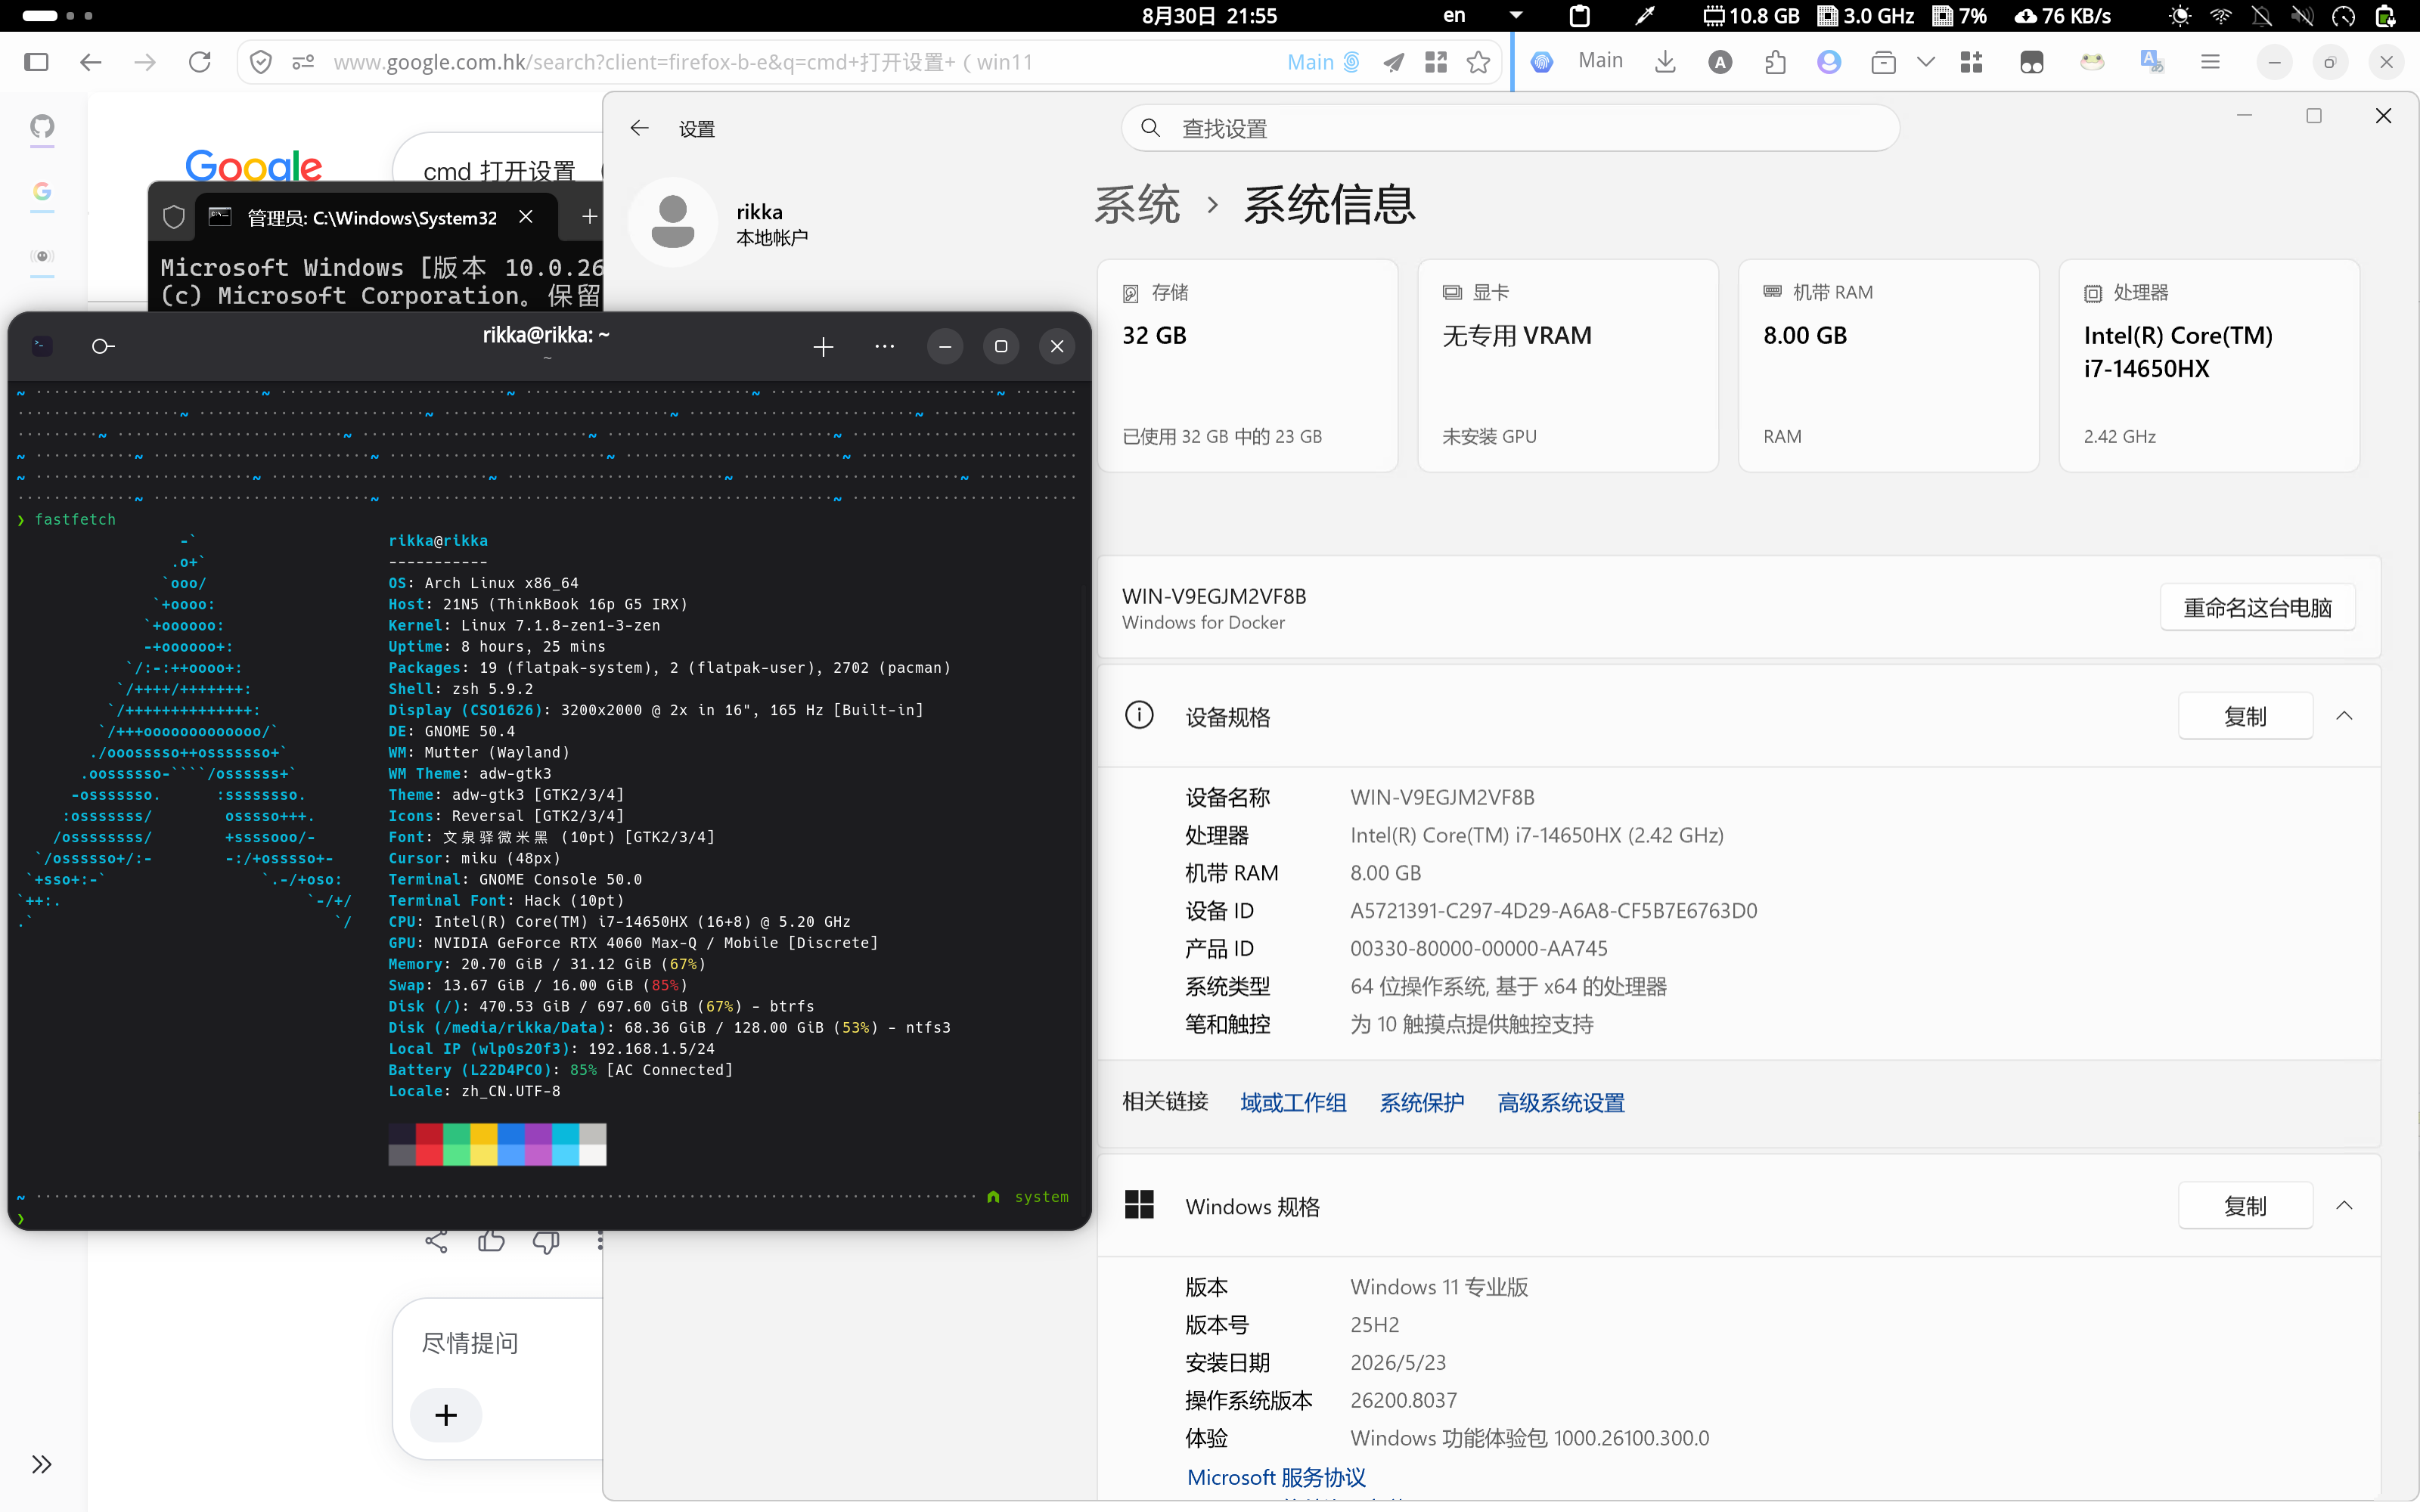Open 域或工作组 link
This screenshot has width=2420, height=1512.
coord(1293,1102)
